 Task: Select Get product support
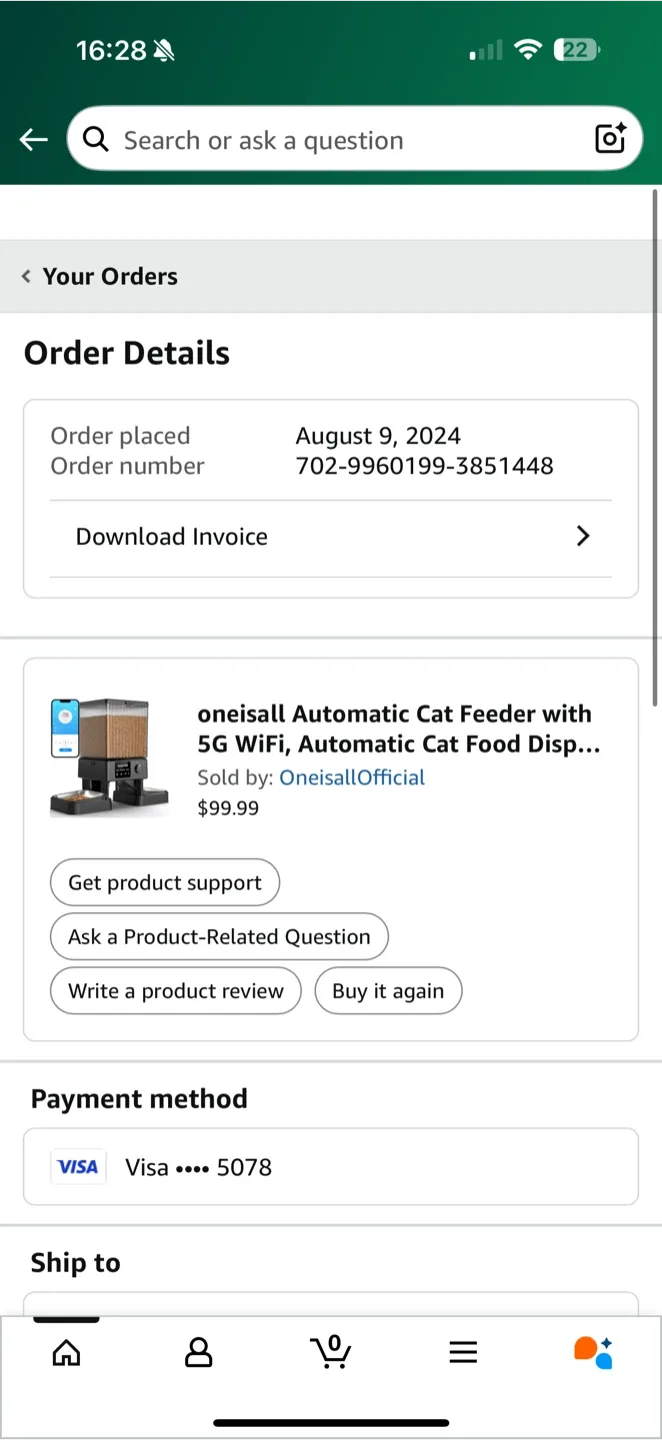pos(164,882)
